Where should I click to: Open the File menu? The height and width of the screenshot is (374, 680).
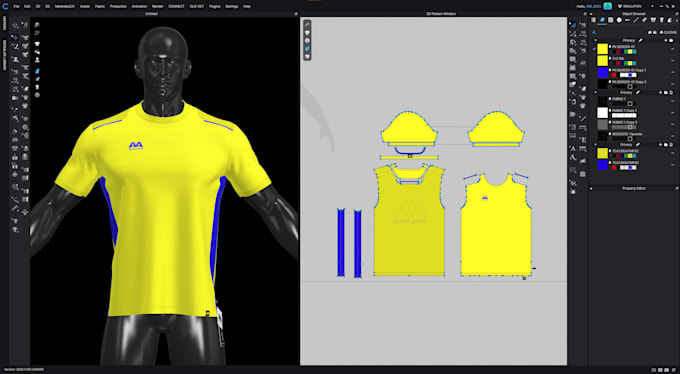click(x=16, y=7)
